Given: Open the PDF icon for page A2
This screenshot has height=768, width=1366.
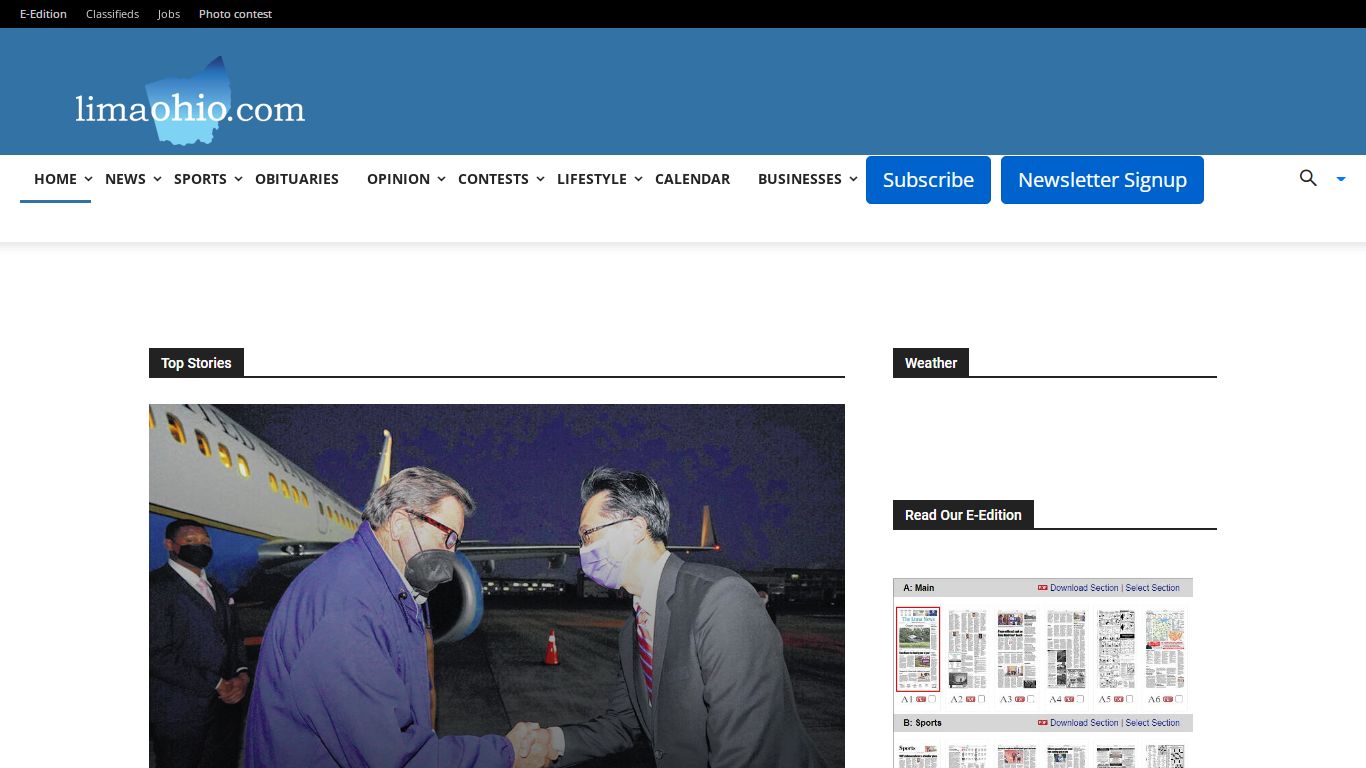Looking at the screenshot, I should coord(971,699).
